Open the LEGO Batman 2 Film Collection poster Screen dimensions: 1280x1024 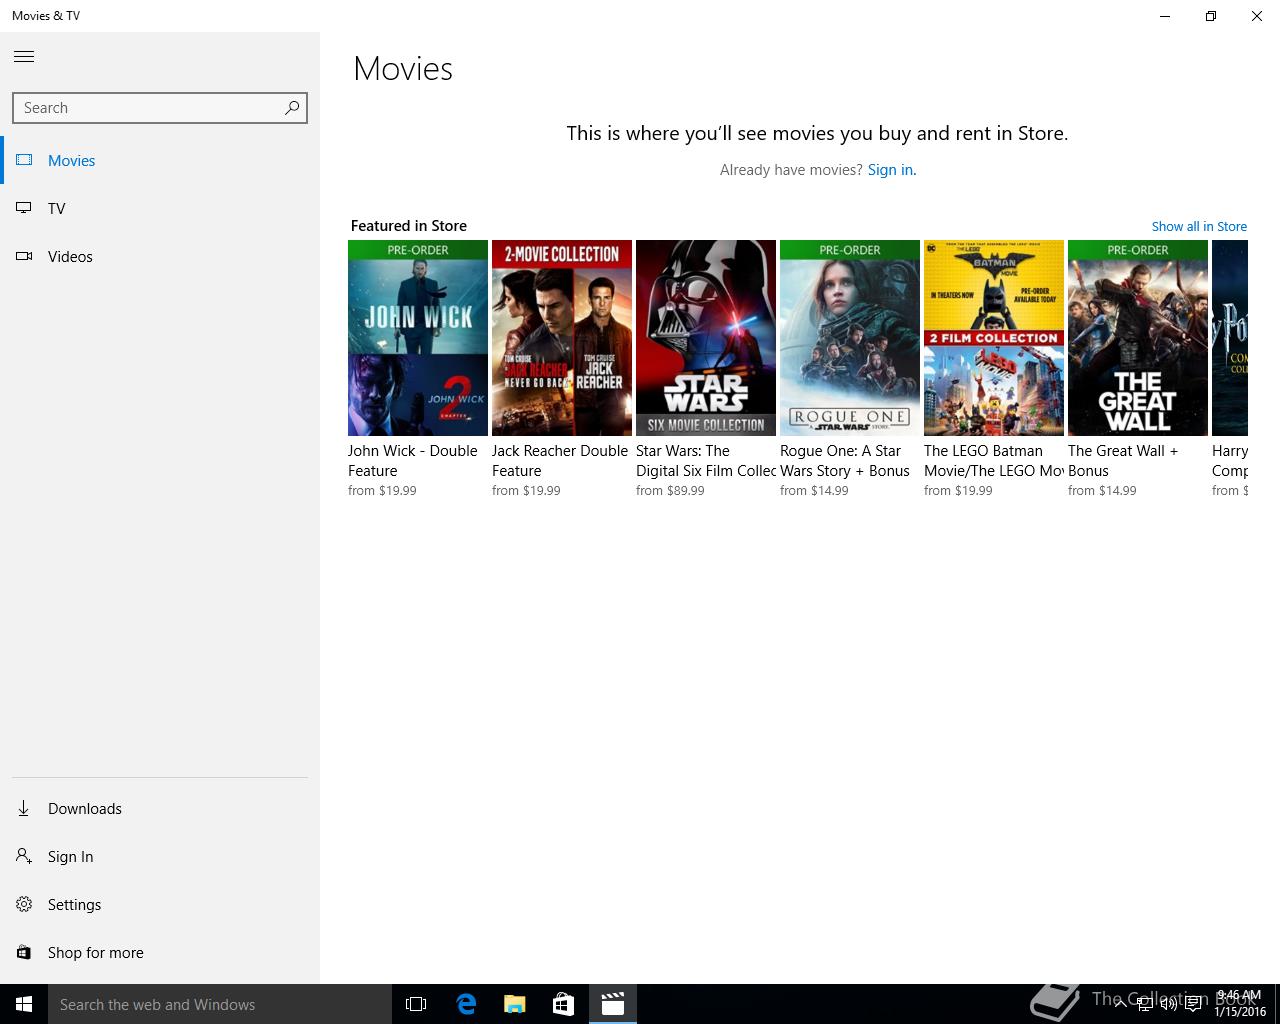994,338
